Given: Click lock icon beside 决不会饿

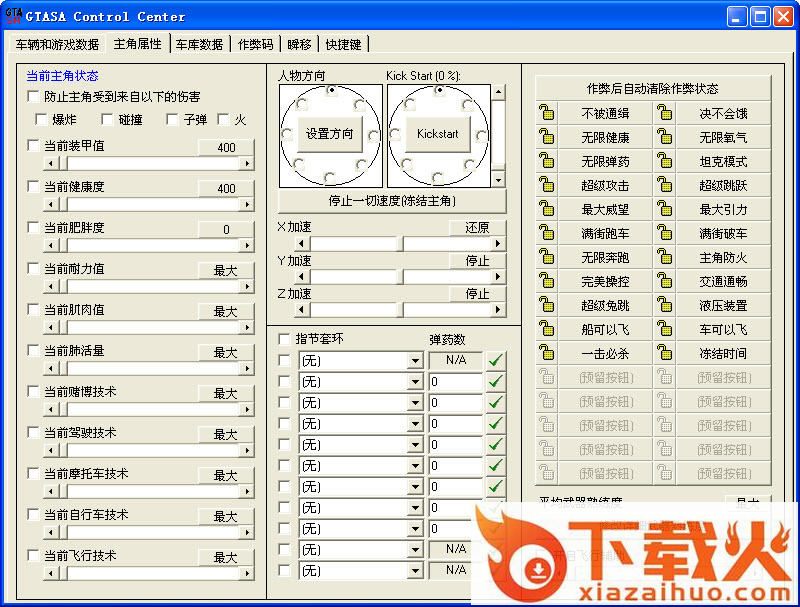Looking at the screenshot, I should click(x=665, y=113).
